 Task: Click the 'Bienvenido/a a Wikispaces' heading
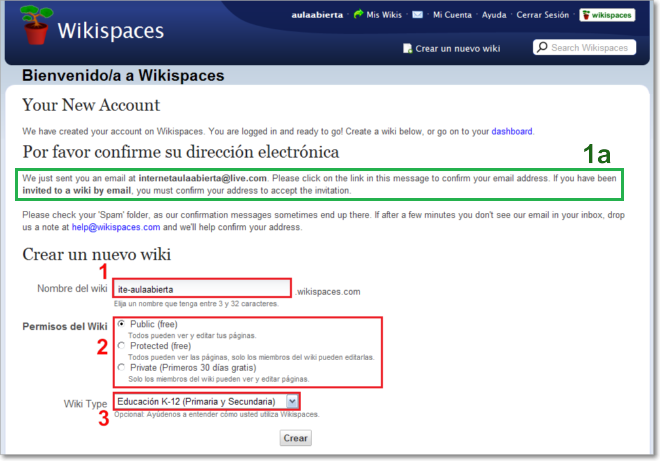point(123,75)
